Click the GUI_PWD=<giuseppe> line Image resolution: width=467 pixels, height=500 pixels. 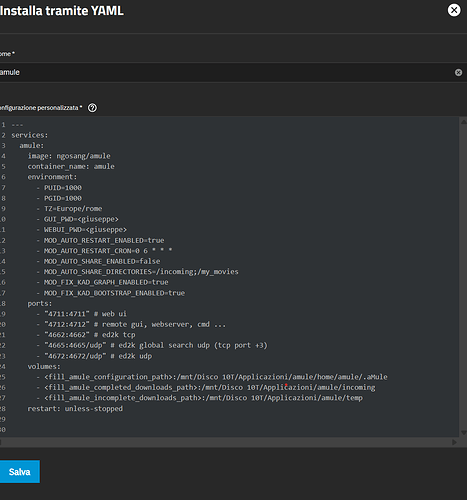click(x=78, y=219)
